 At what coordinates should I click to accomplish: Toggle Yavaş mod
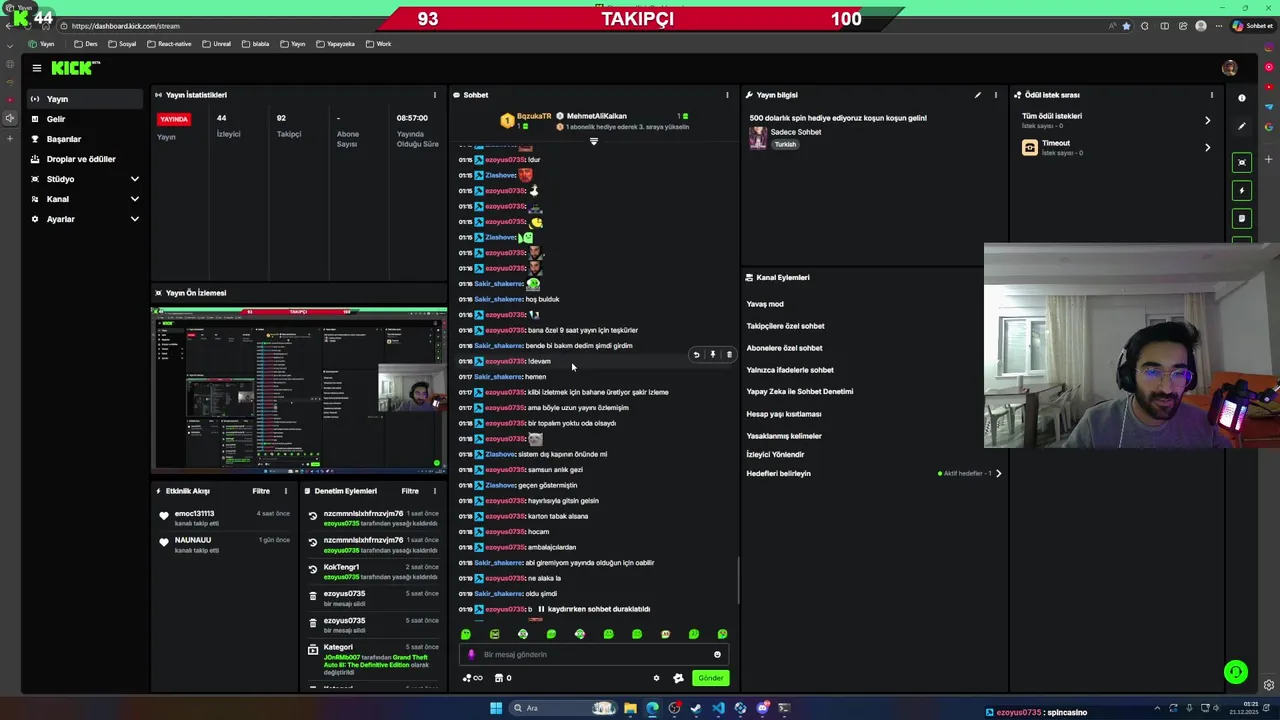[765, 304]
